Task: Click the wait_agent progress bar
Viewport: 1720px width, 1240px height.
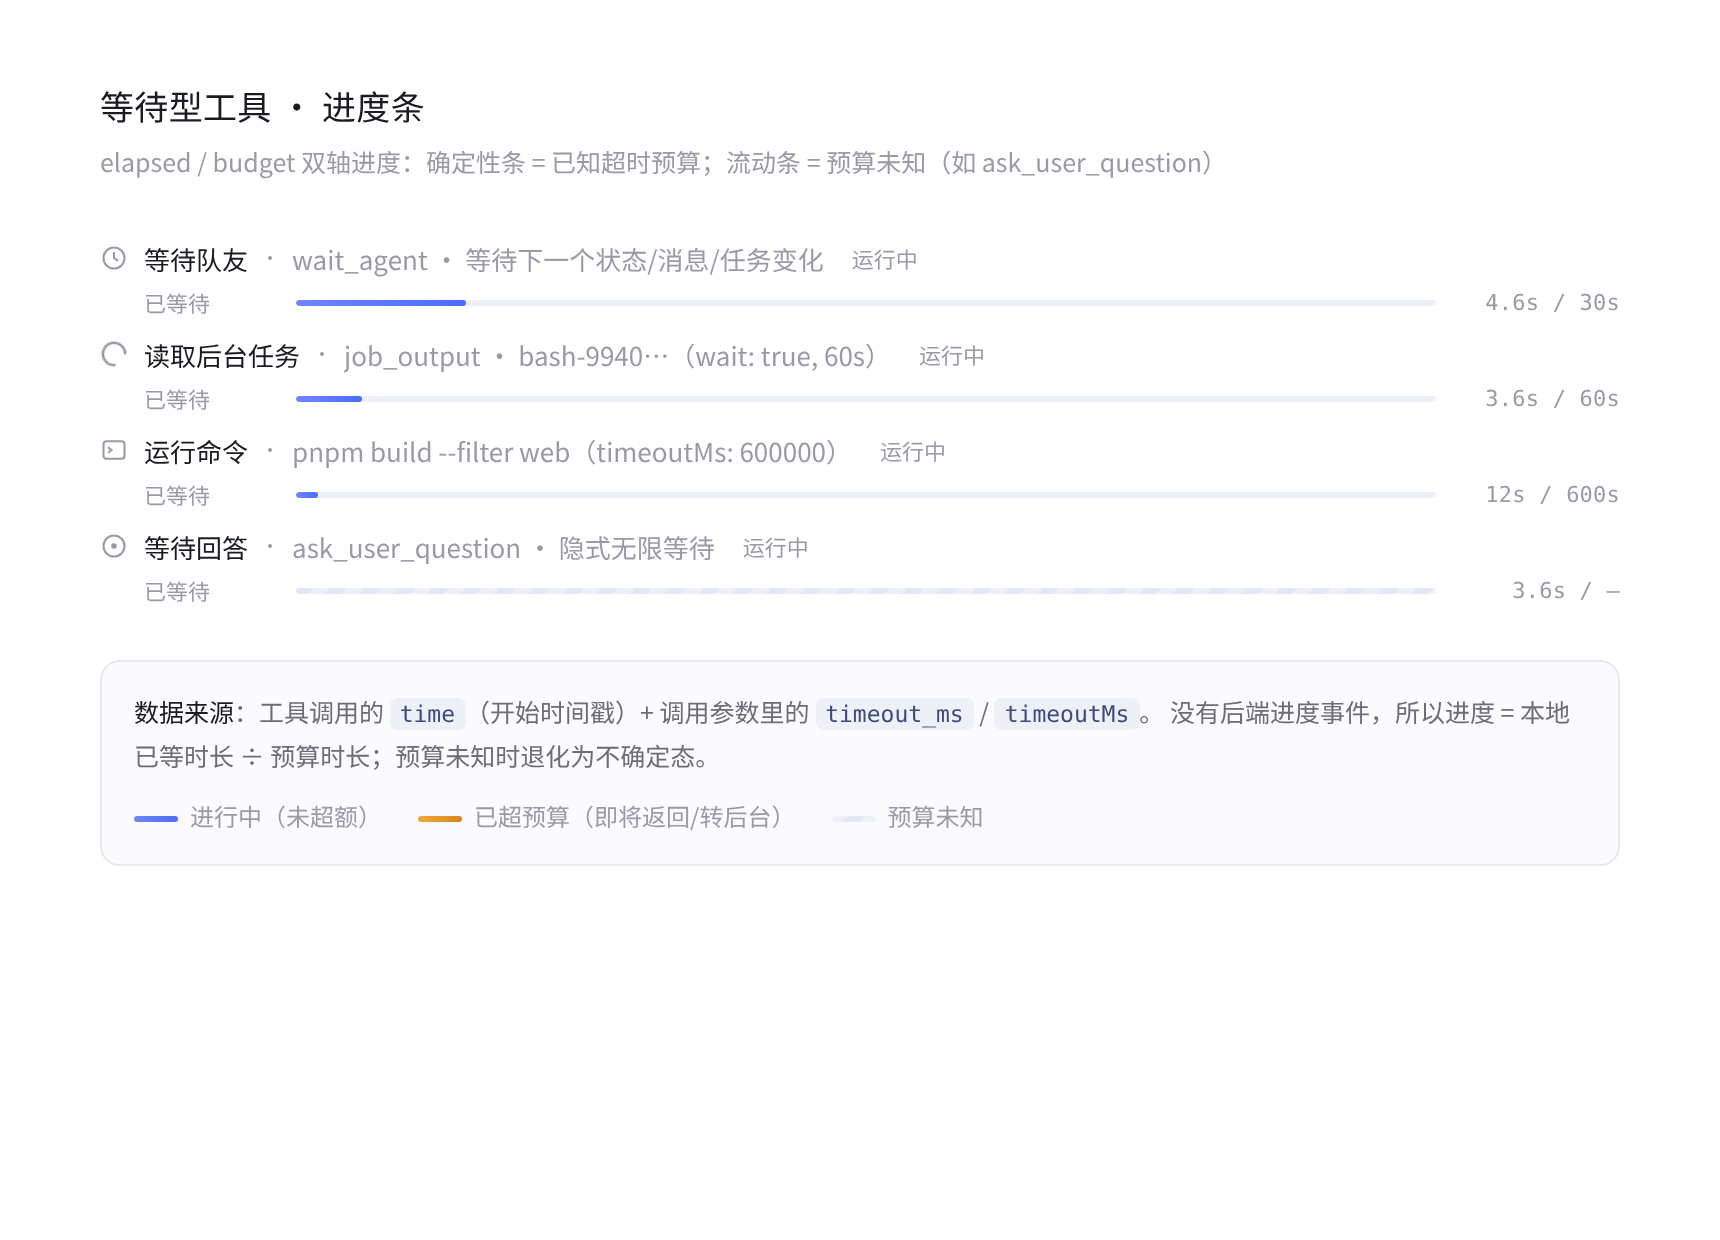Action: (x=865, y=303)
